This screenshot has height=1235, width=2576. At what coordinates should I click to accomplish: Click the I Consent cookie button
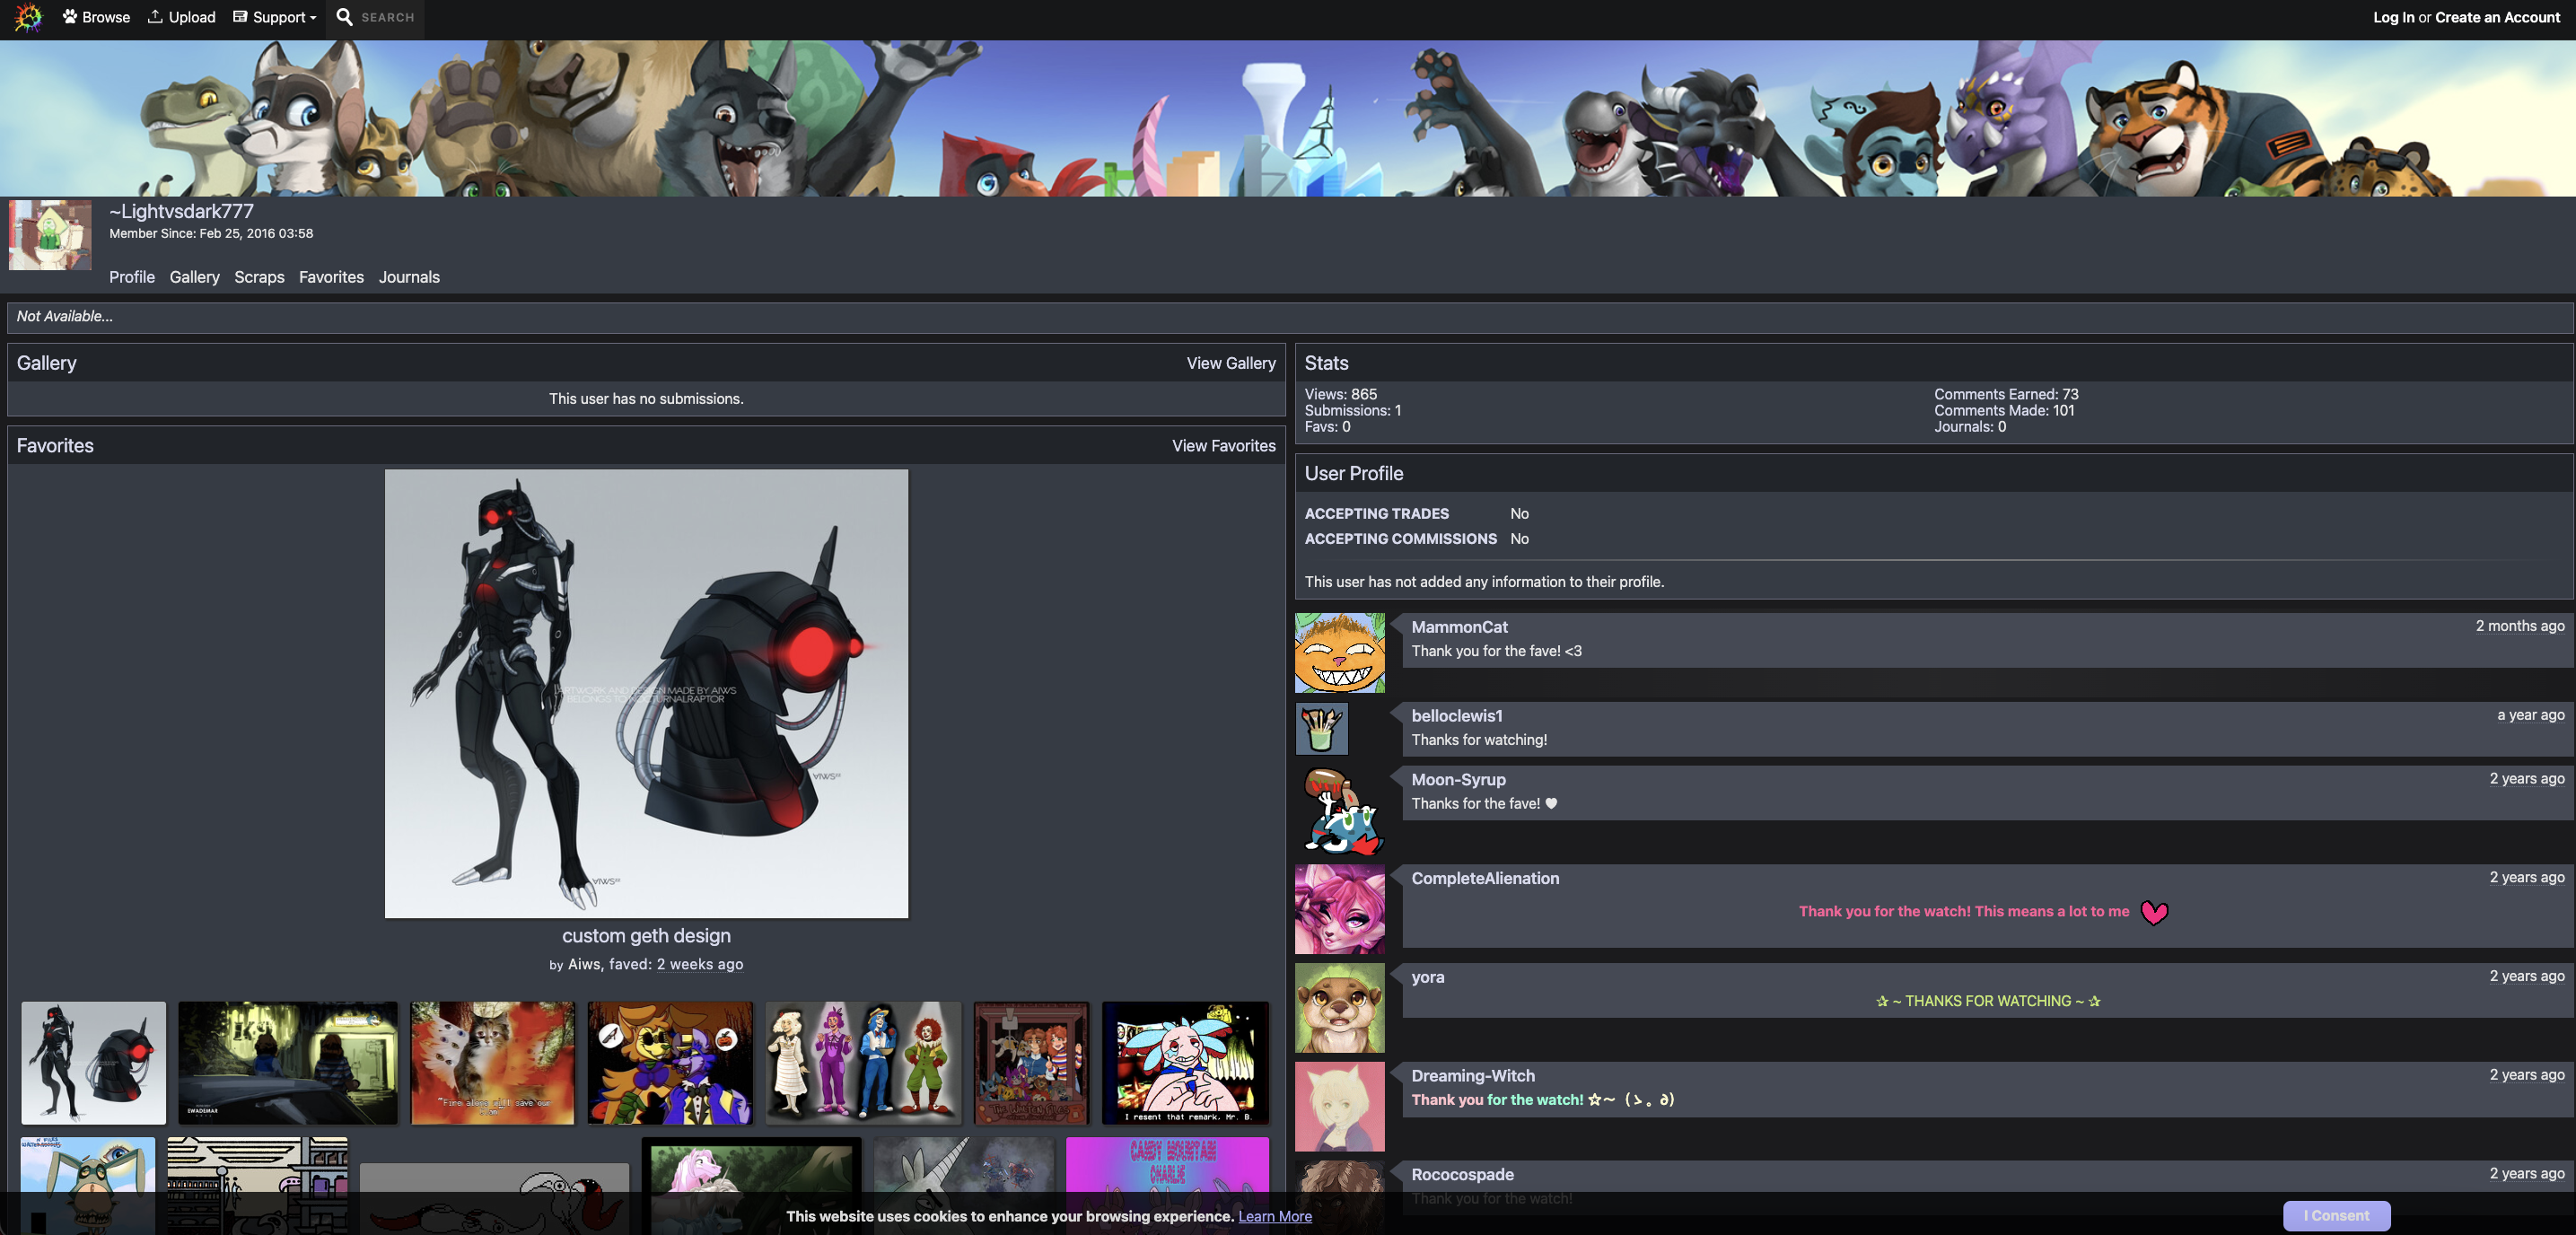pos(2336,1216)
